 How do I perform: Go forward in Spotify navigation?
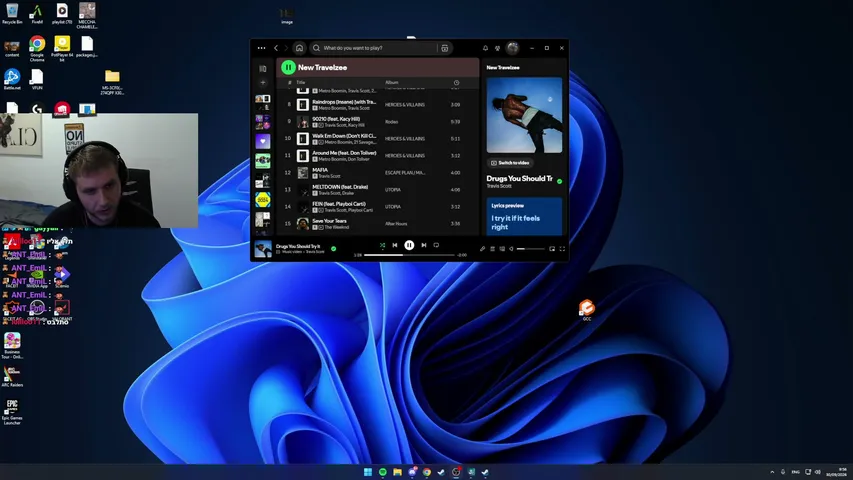[x=286, y=48]
